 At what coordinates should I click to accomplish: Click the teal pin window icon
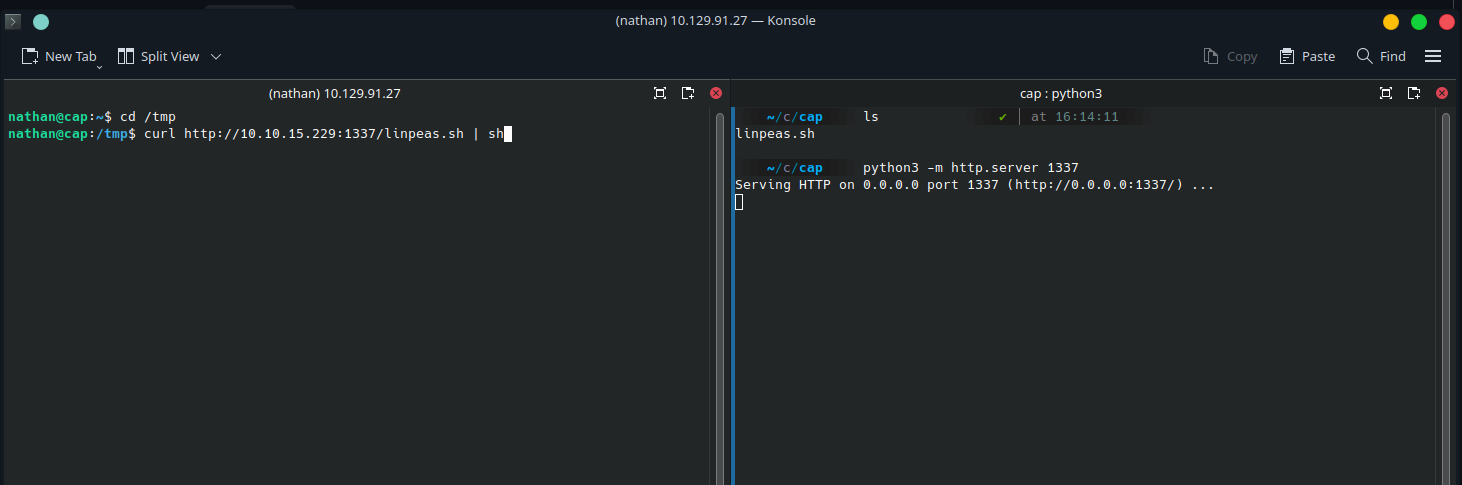click(x=40, y=21)
